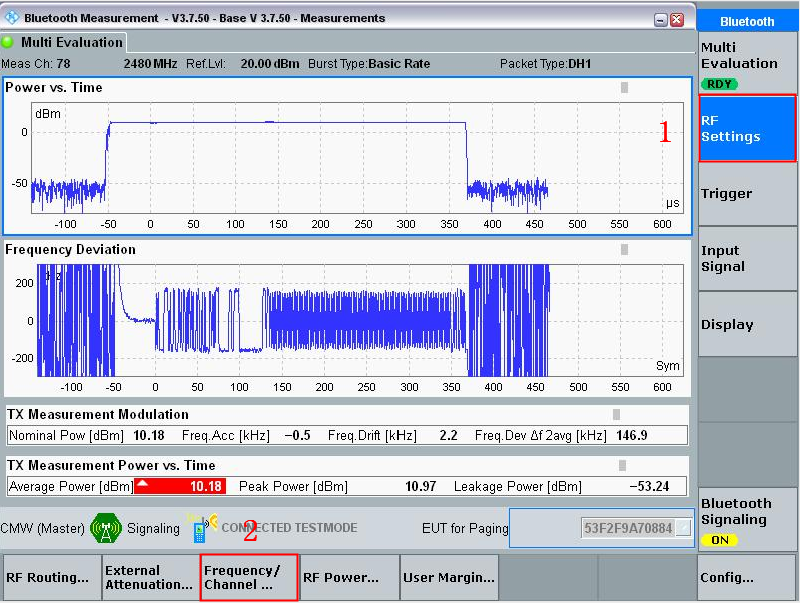This screenshot has height=603, width=800.
Task: Toggle Multi Evaluation RDY softkey
Action: pos(747,63)
